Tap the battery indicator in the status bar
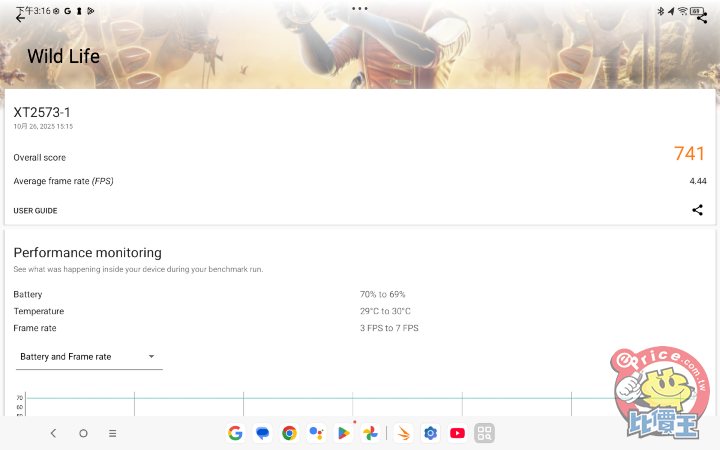 point(696,11)
